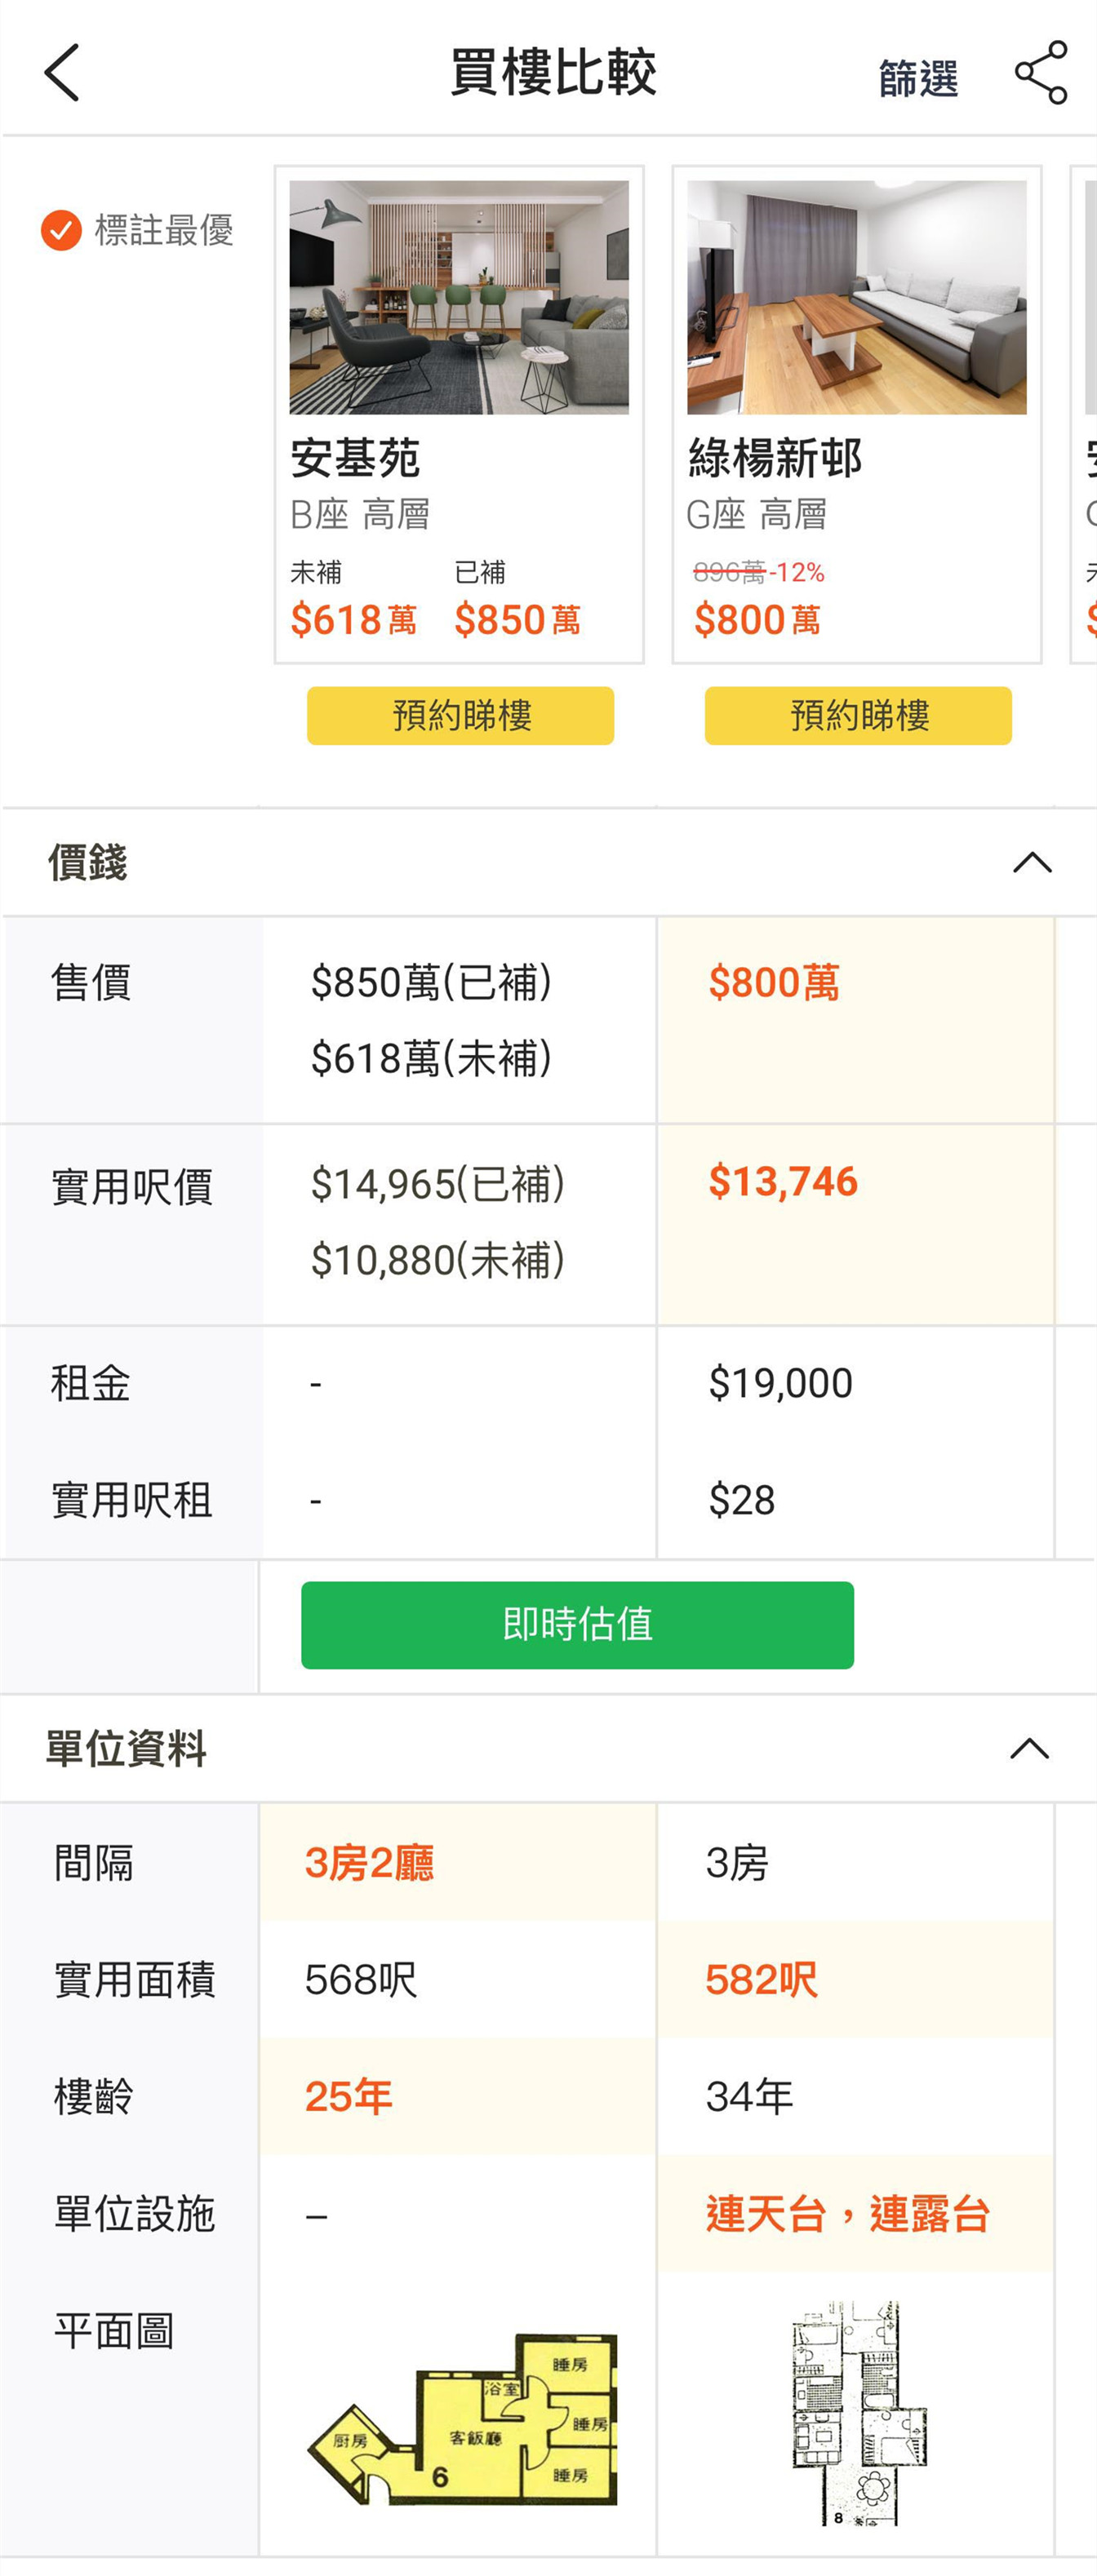Open the 篩選 filter option
This screenshot has width=1097, height=2576.
[917, 78]
